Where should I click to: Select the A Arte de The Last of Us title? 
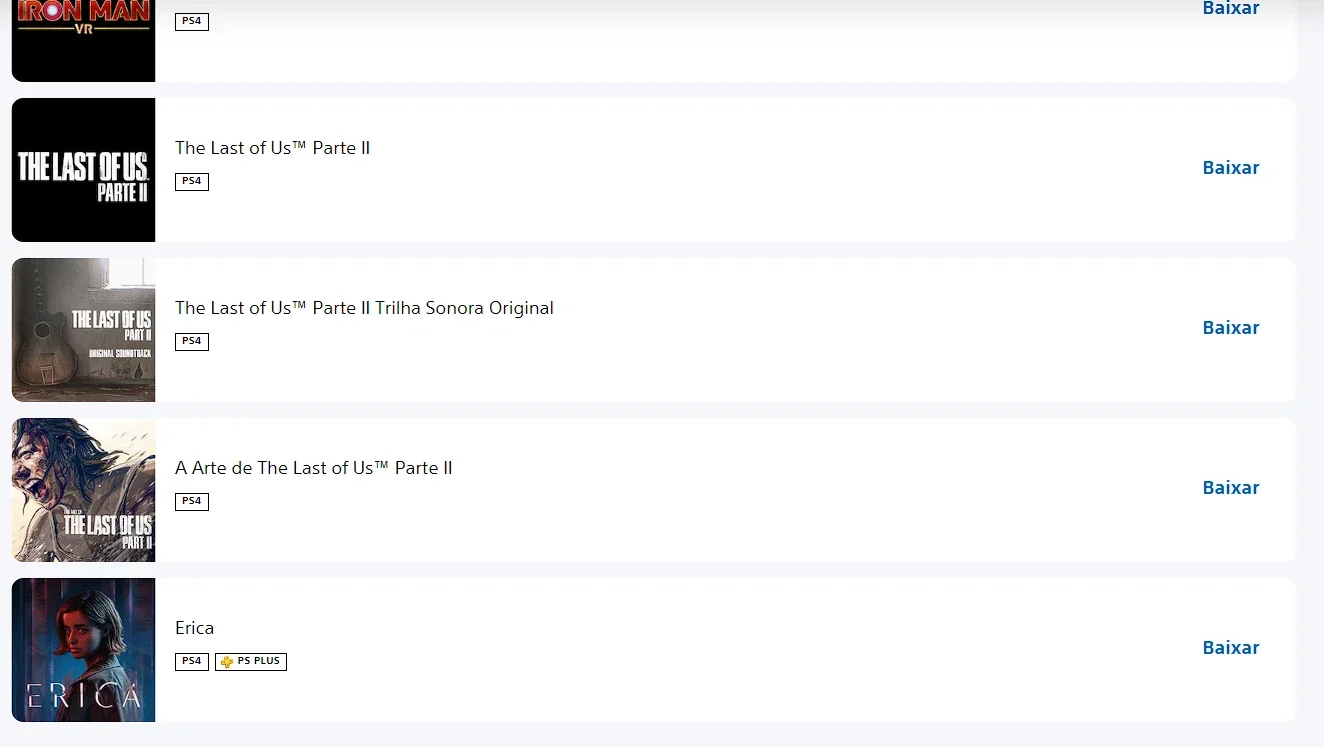tap(314, 468)
